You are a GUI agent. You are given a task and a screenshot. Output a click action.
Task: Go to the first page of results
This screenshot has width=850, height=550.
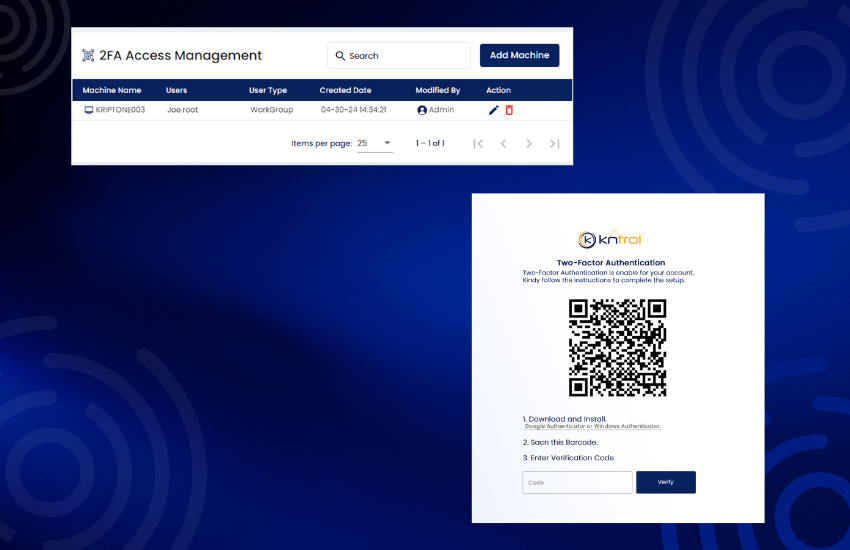tap(478, 144)
